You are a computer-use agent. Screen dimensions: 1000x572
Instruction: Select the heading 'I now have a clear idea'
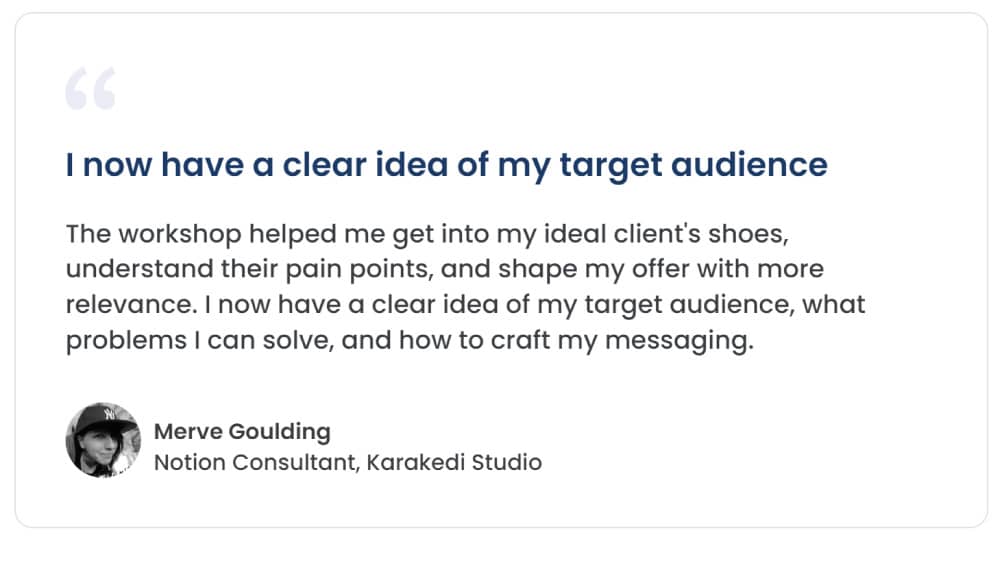click(446, 165)
